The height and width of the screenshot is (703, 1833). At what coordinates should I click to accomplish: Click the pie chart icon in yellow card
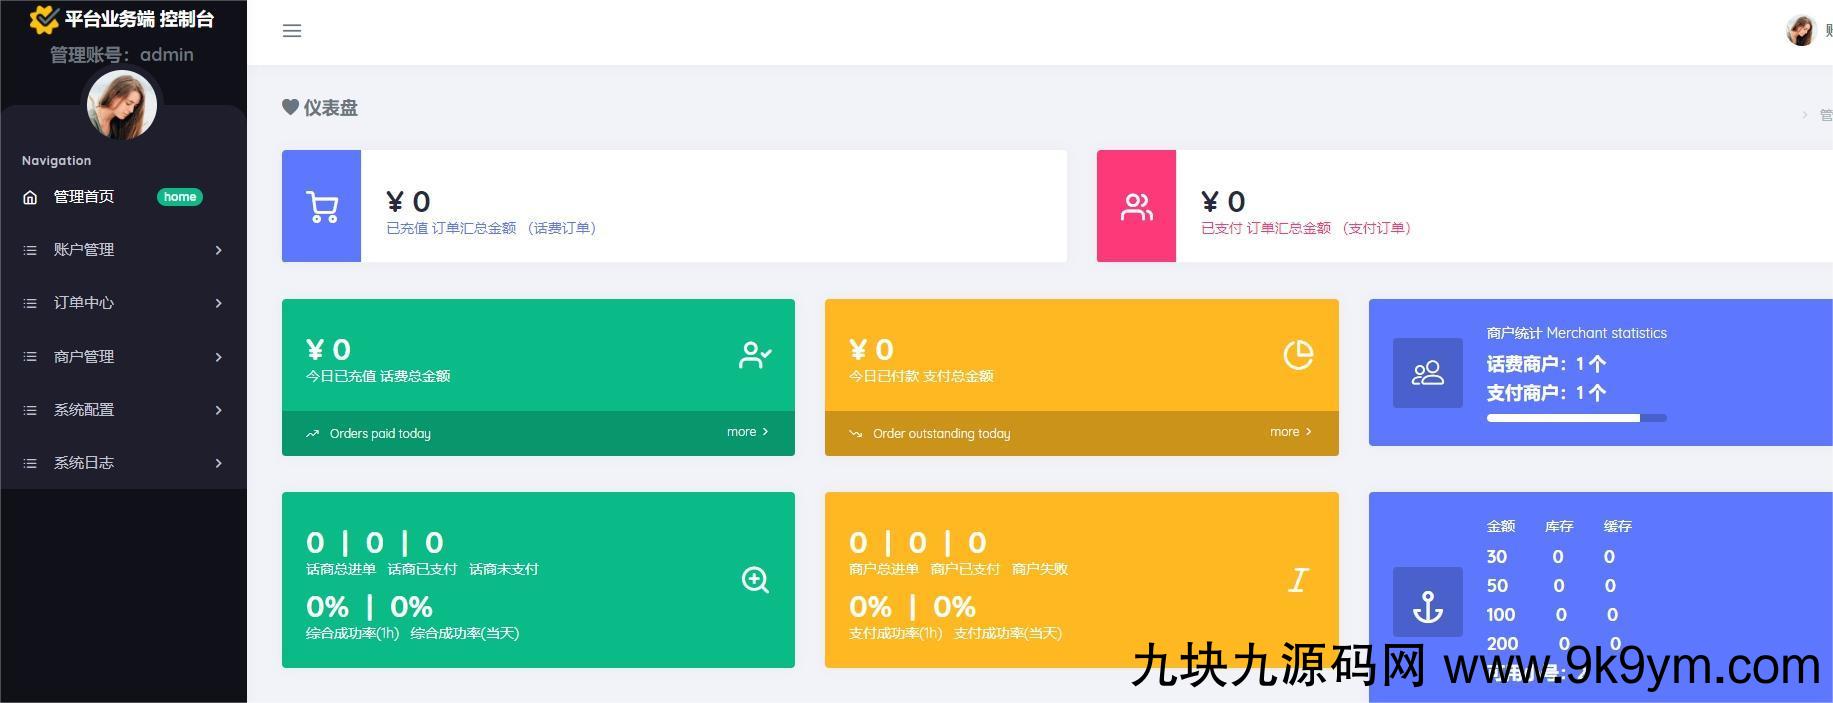point(1298,355)
